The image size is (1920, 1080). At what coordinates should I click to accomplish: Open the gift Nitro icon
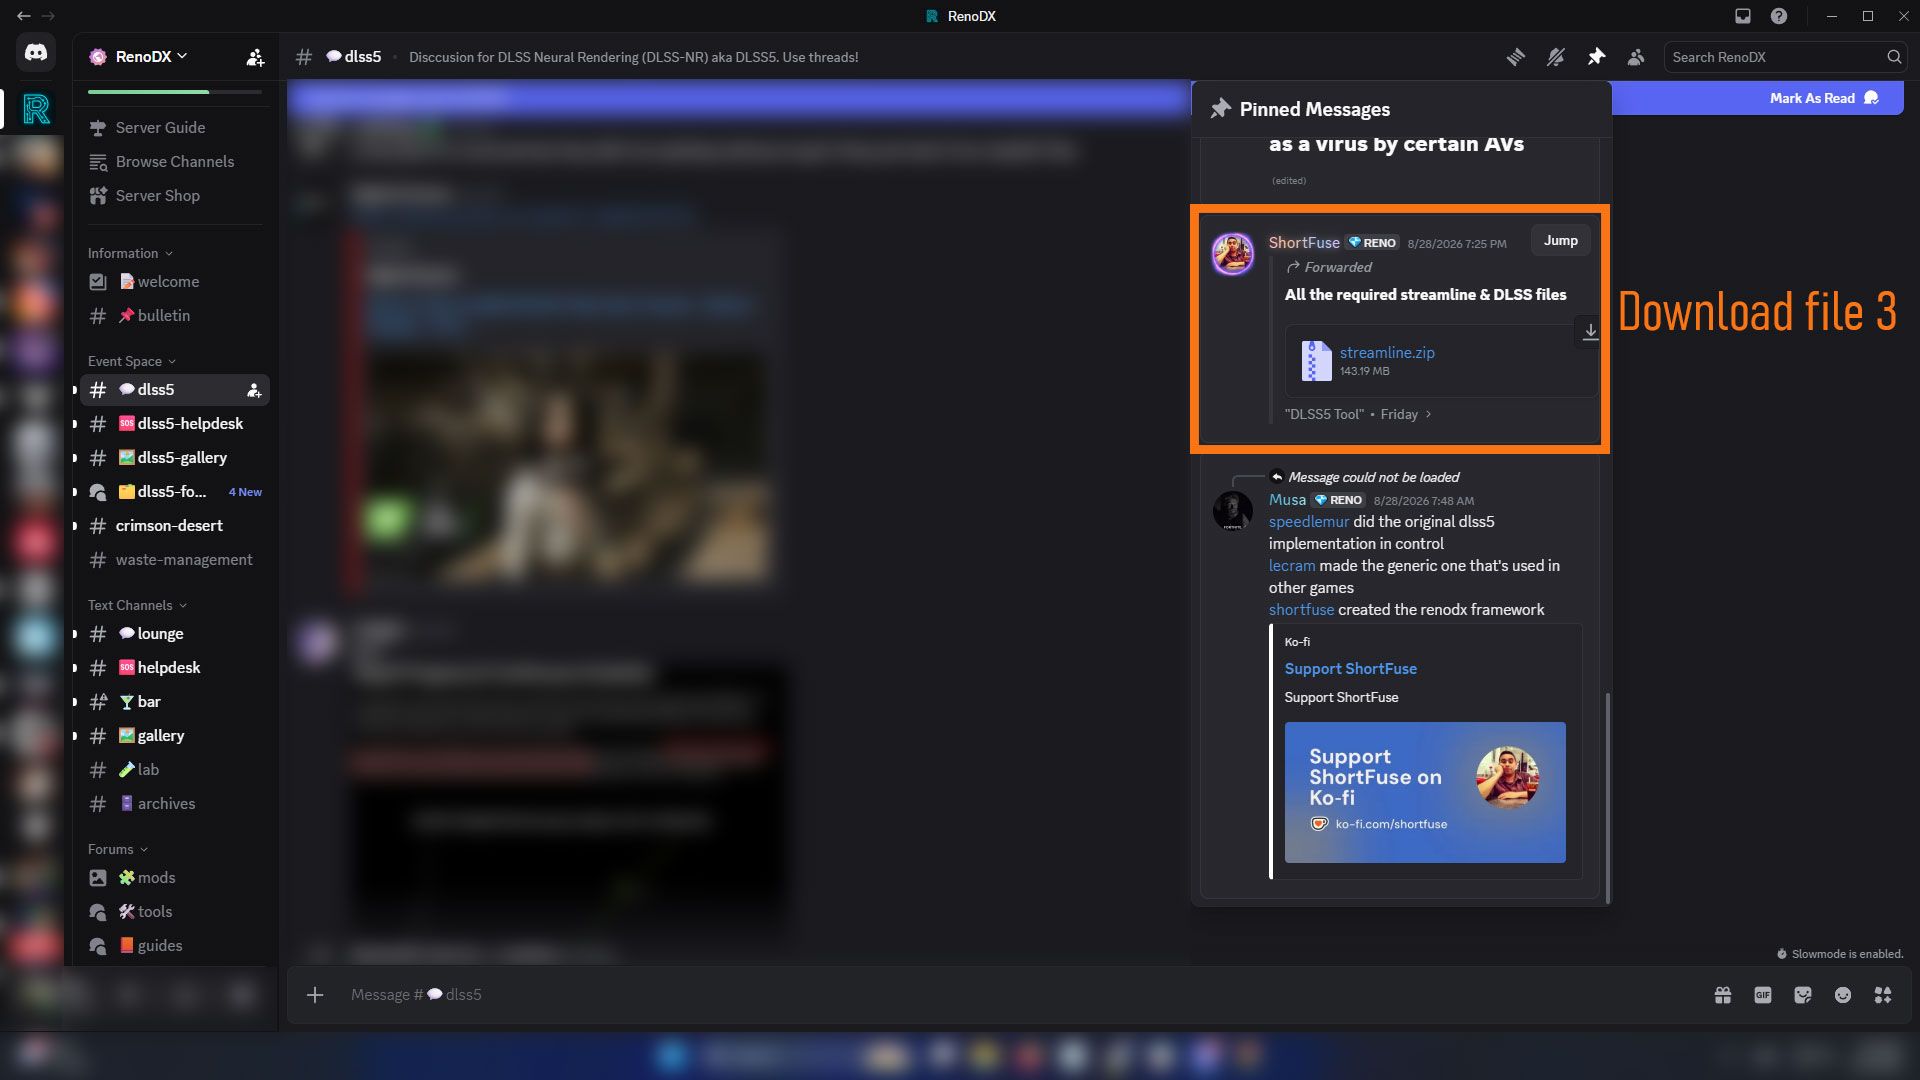coord(1723,995)
